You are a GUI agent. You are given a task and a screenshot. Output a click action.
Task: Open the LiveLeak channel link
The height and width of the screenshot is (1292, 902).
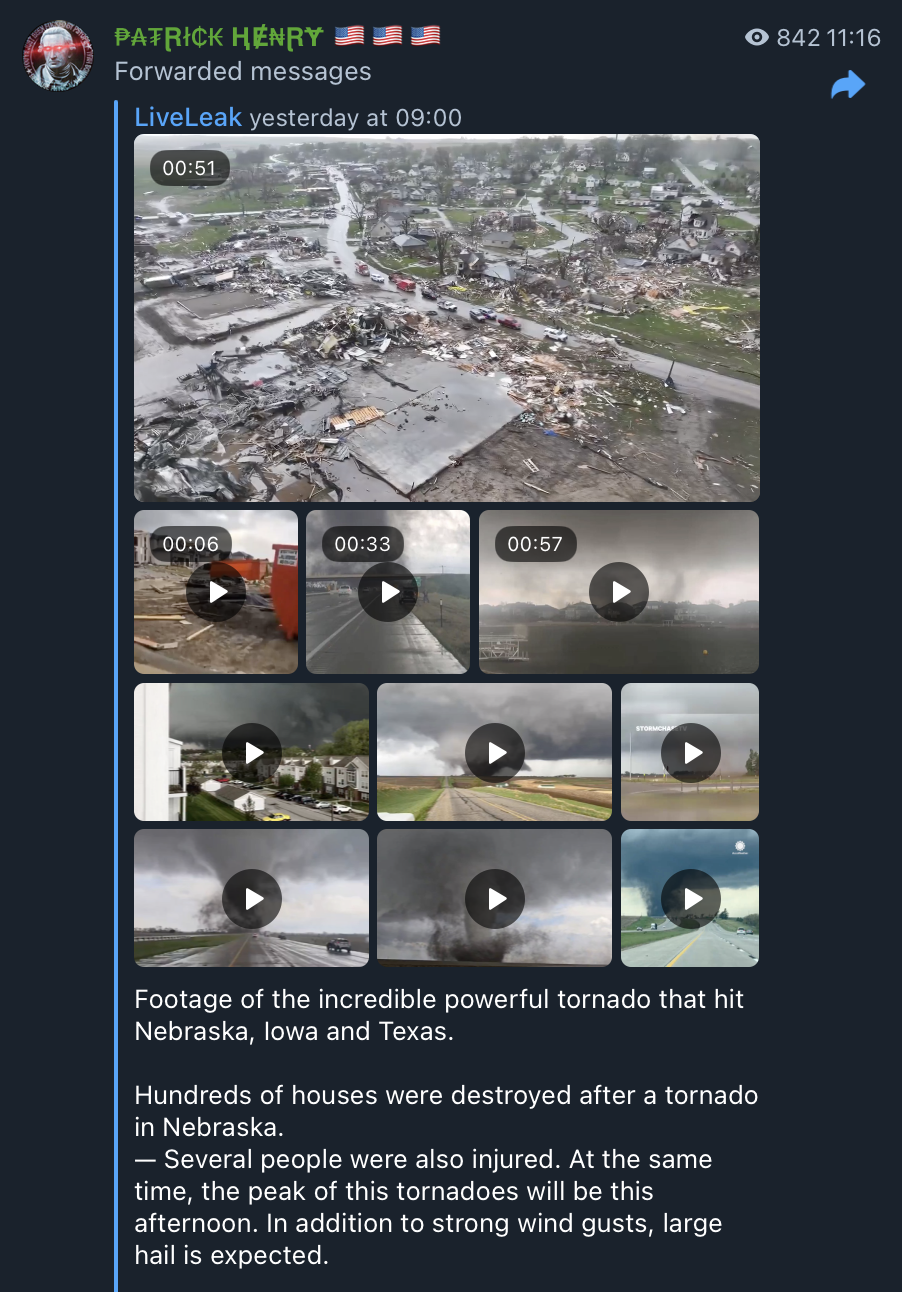188,117
